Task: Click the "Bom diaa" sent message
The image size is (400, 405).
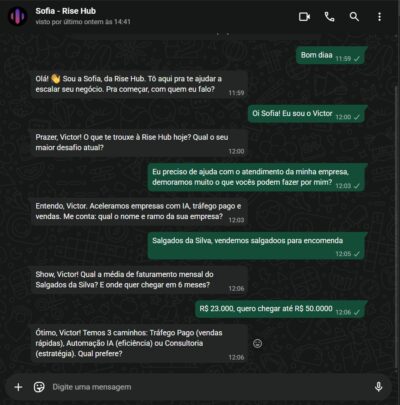Action: (x=331, y=55)
